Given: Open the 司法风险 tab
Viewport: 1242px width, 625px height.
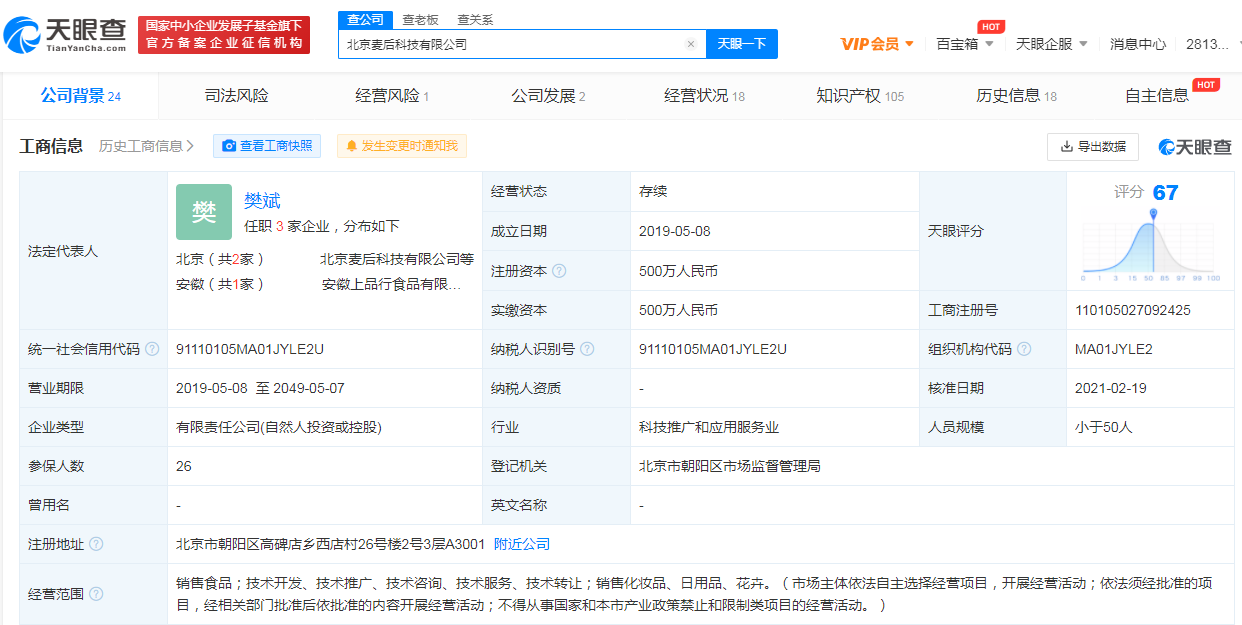Looking at the screenshot, I should [x=237, y=96].
